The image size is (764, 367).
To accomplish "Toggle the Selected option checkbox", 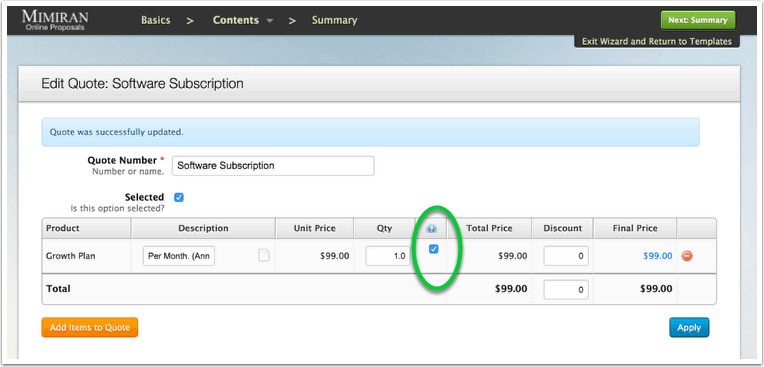I will tap(179, 197).
